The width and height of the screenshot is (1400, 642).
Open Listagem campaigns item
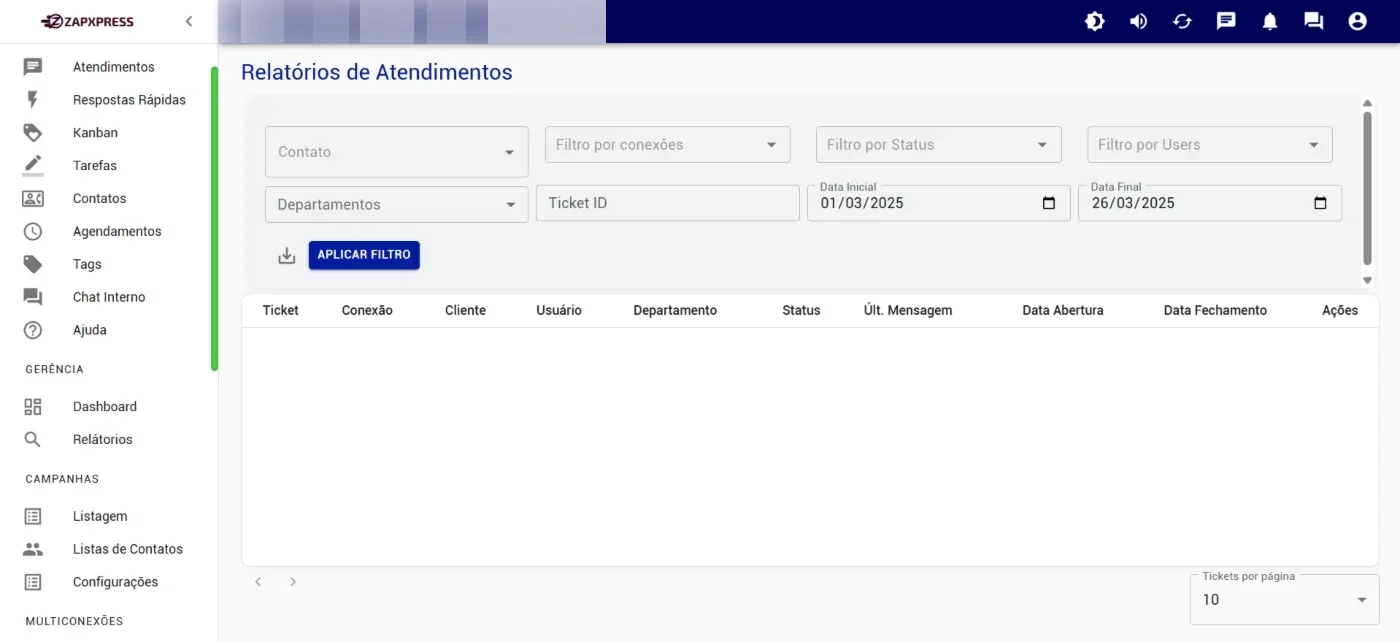100,517
